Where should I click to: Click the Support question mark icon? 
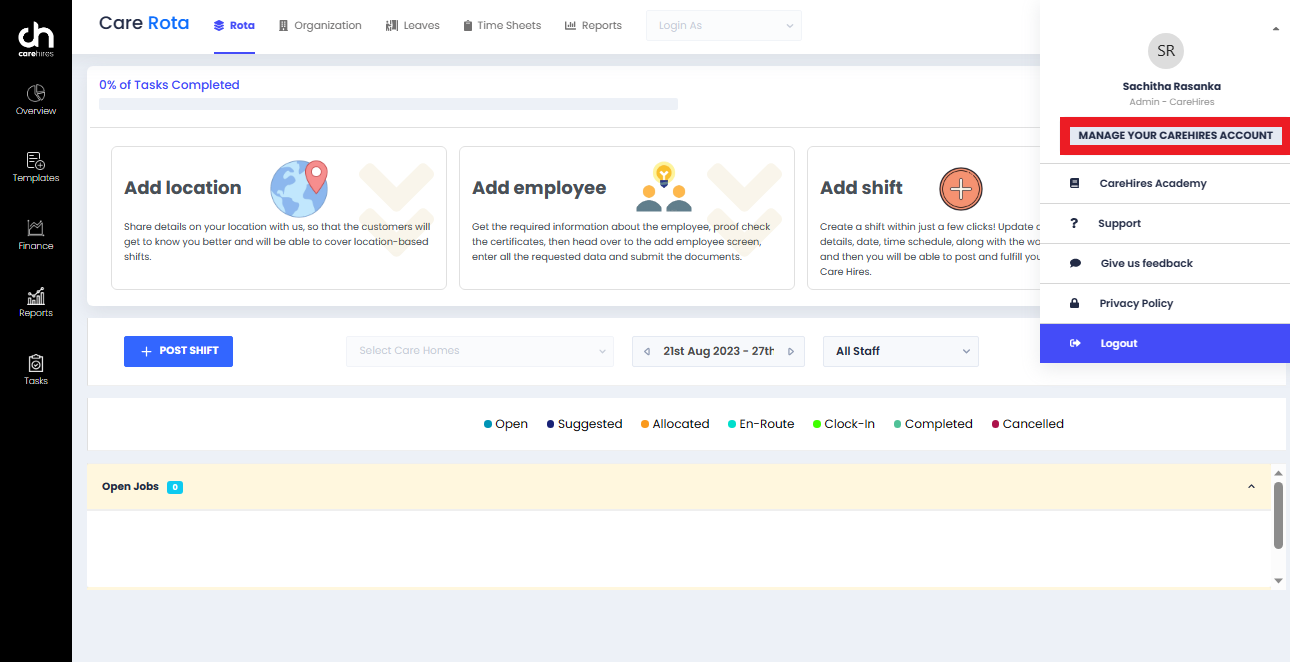1074,223
